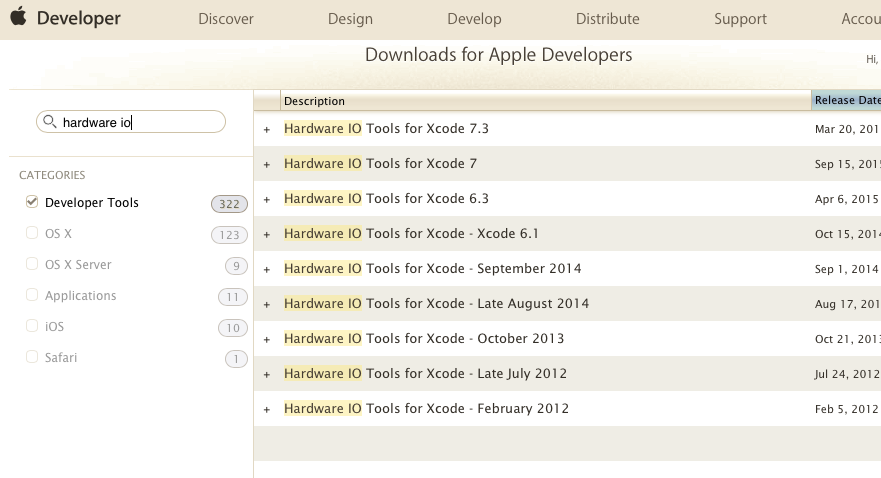881x478 pixels.
Task: Click the Developer home link
Action: point(79,18)
